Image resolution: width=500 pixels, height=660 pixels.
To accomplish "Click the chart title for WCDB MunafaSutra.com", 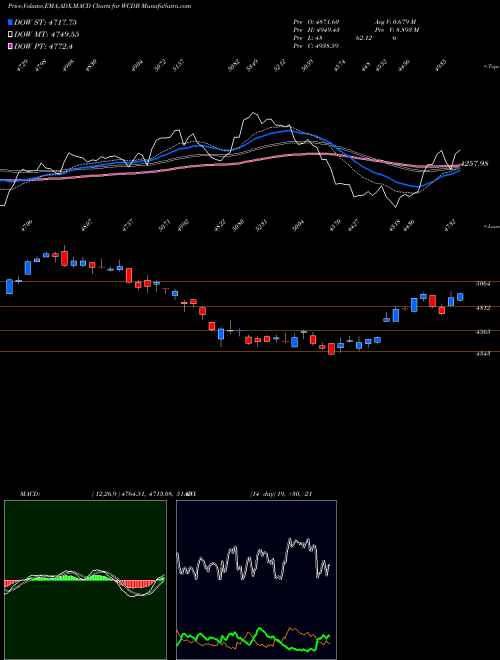I will tap(100, 6).
